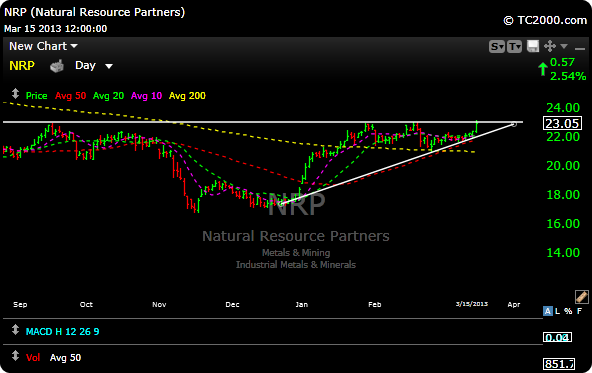Click the Mar 15 2013 12:00:00 timestamp
Screen dimensions: 592x373
(x=56, y=29)
